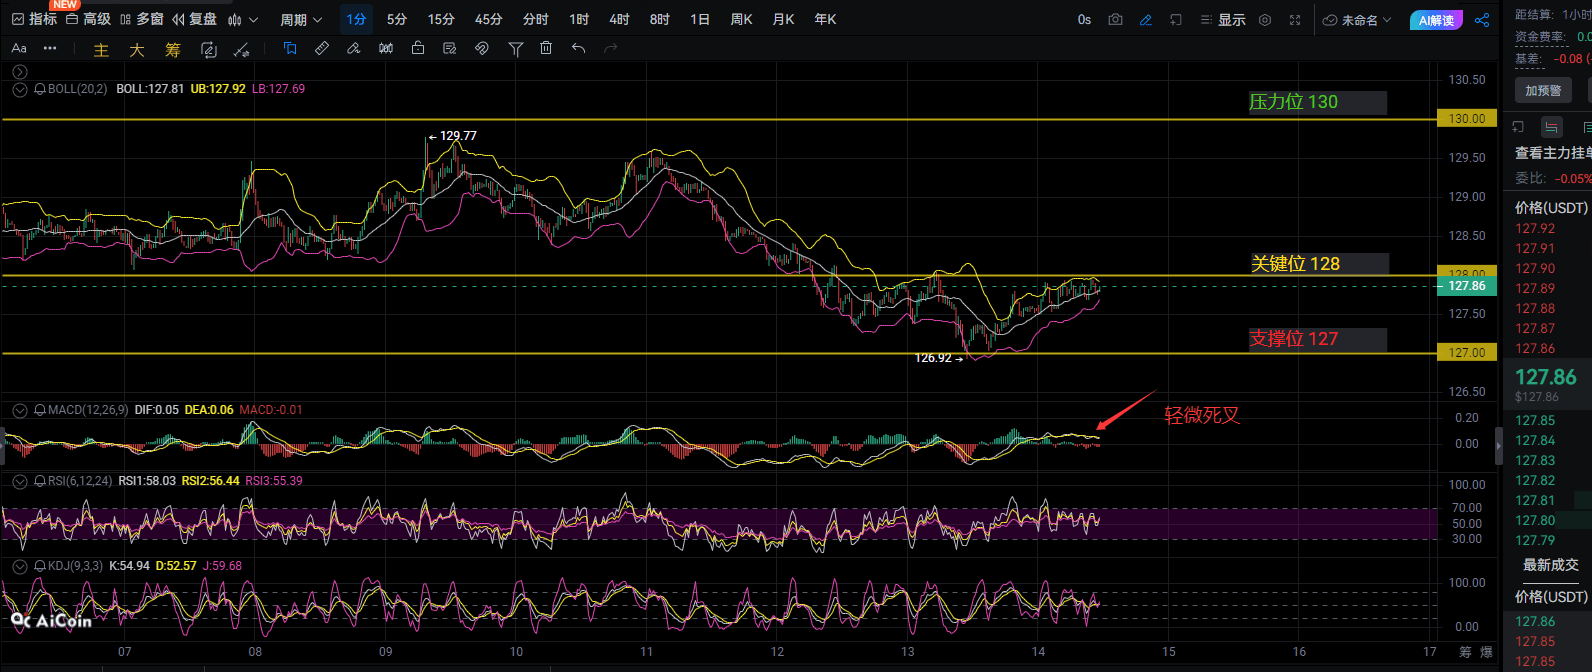Screen dimensions: 1592x672
Task: Click the screenshot camera icon
Action: coord(1115,20)
